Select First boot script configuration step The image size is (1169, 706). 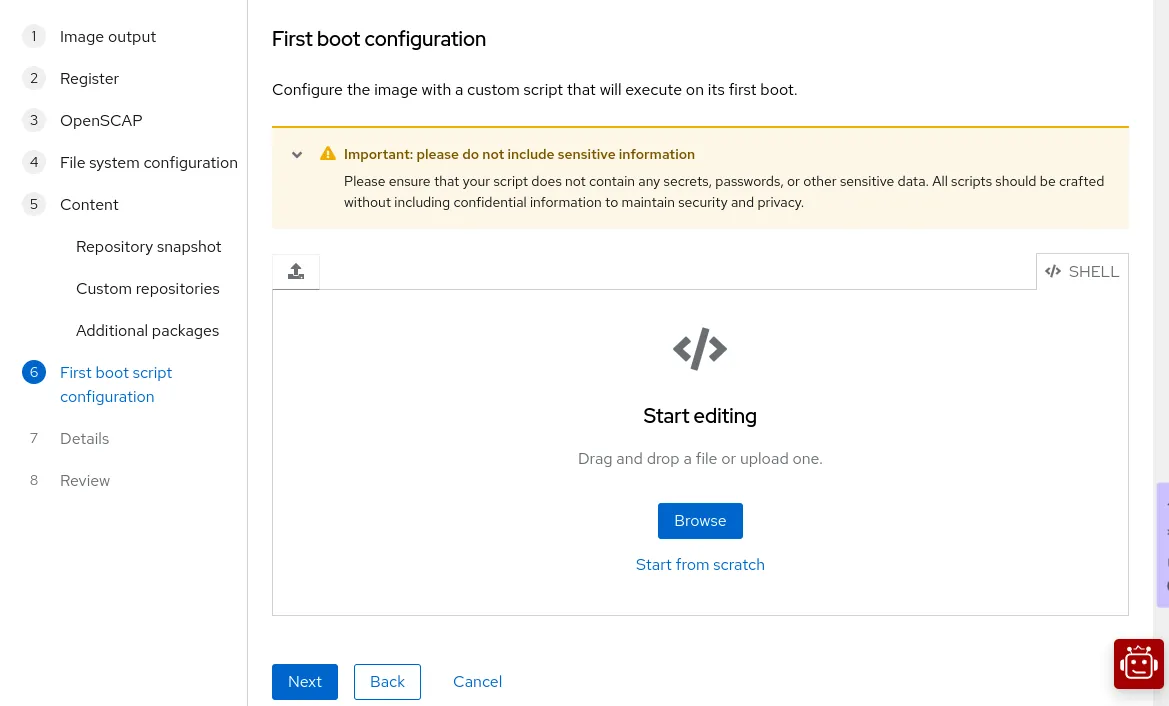115,384
